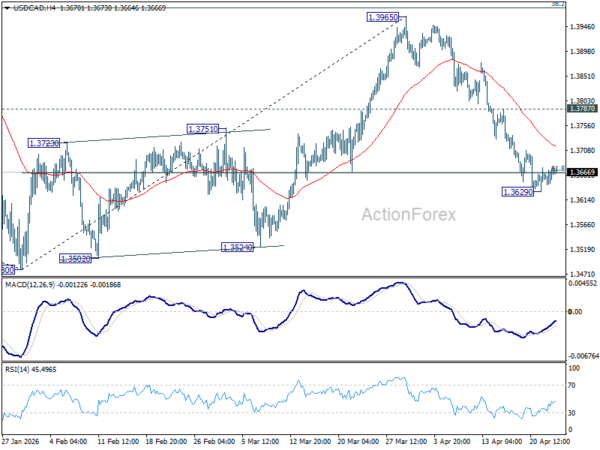Click 1.37080 on the price axis
600x450 pixels.
[x=582, y=151]
